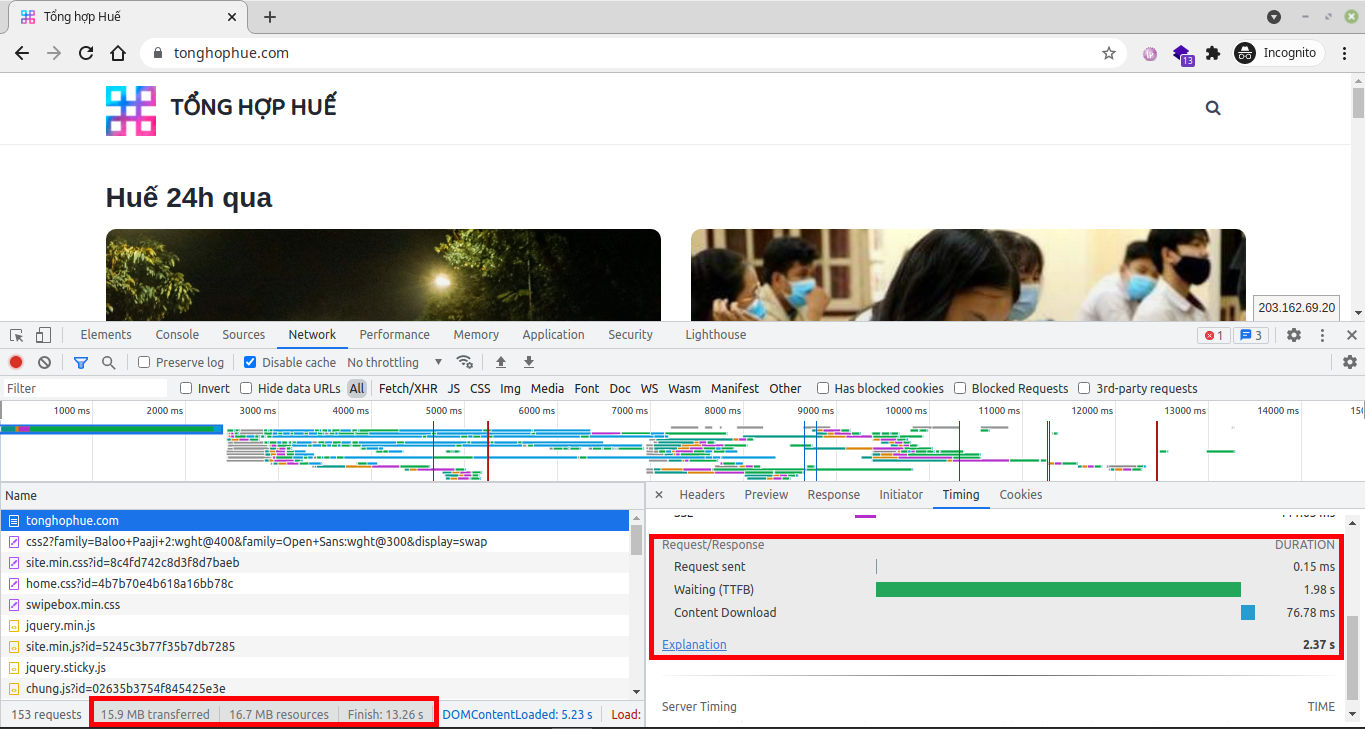Open the Application panel
Screen dimensions: 1365x729
coord(553,335)
